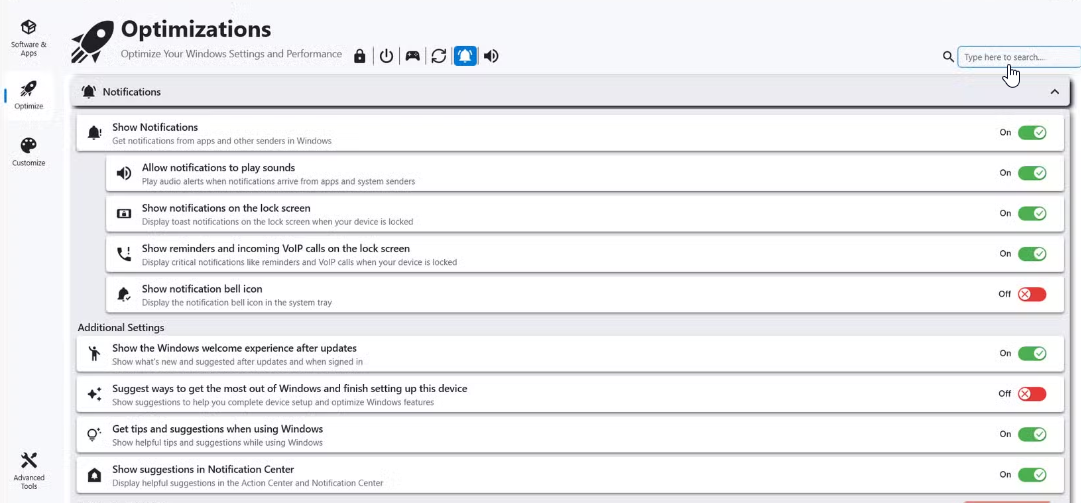
Task: Click the update refresh arrows icon
Action: coord(438,56)
